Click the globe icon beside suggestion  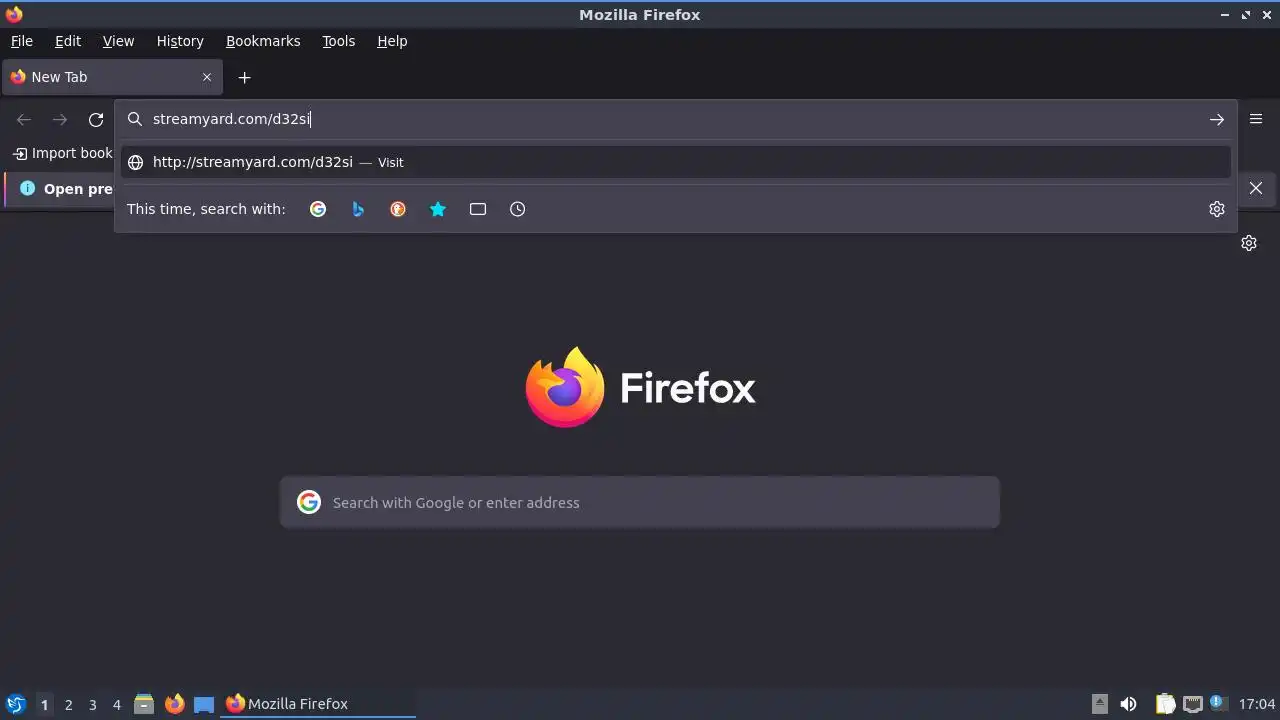point(135,162)
